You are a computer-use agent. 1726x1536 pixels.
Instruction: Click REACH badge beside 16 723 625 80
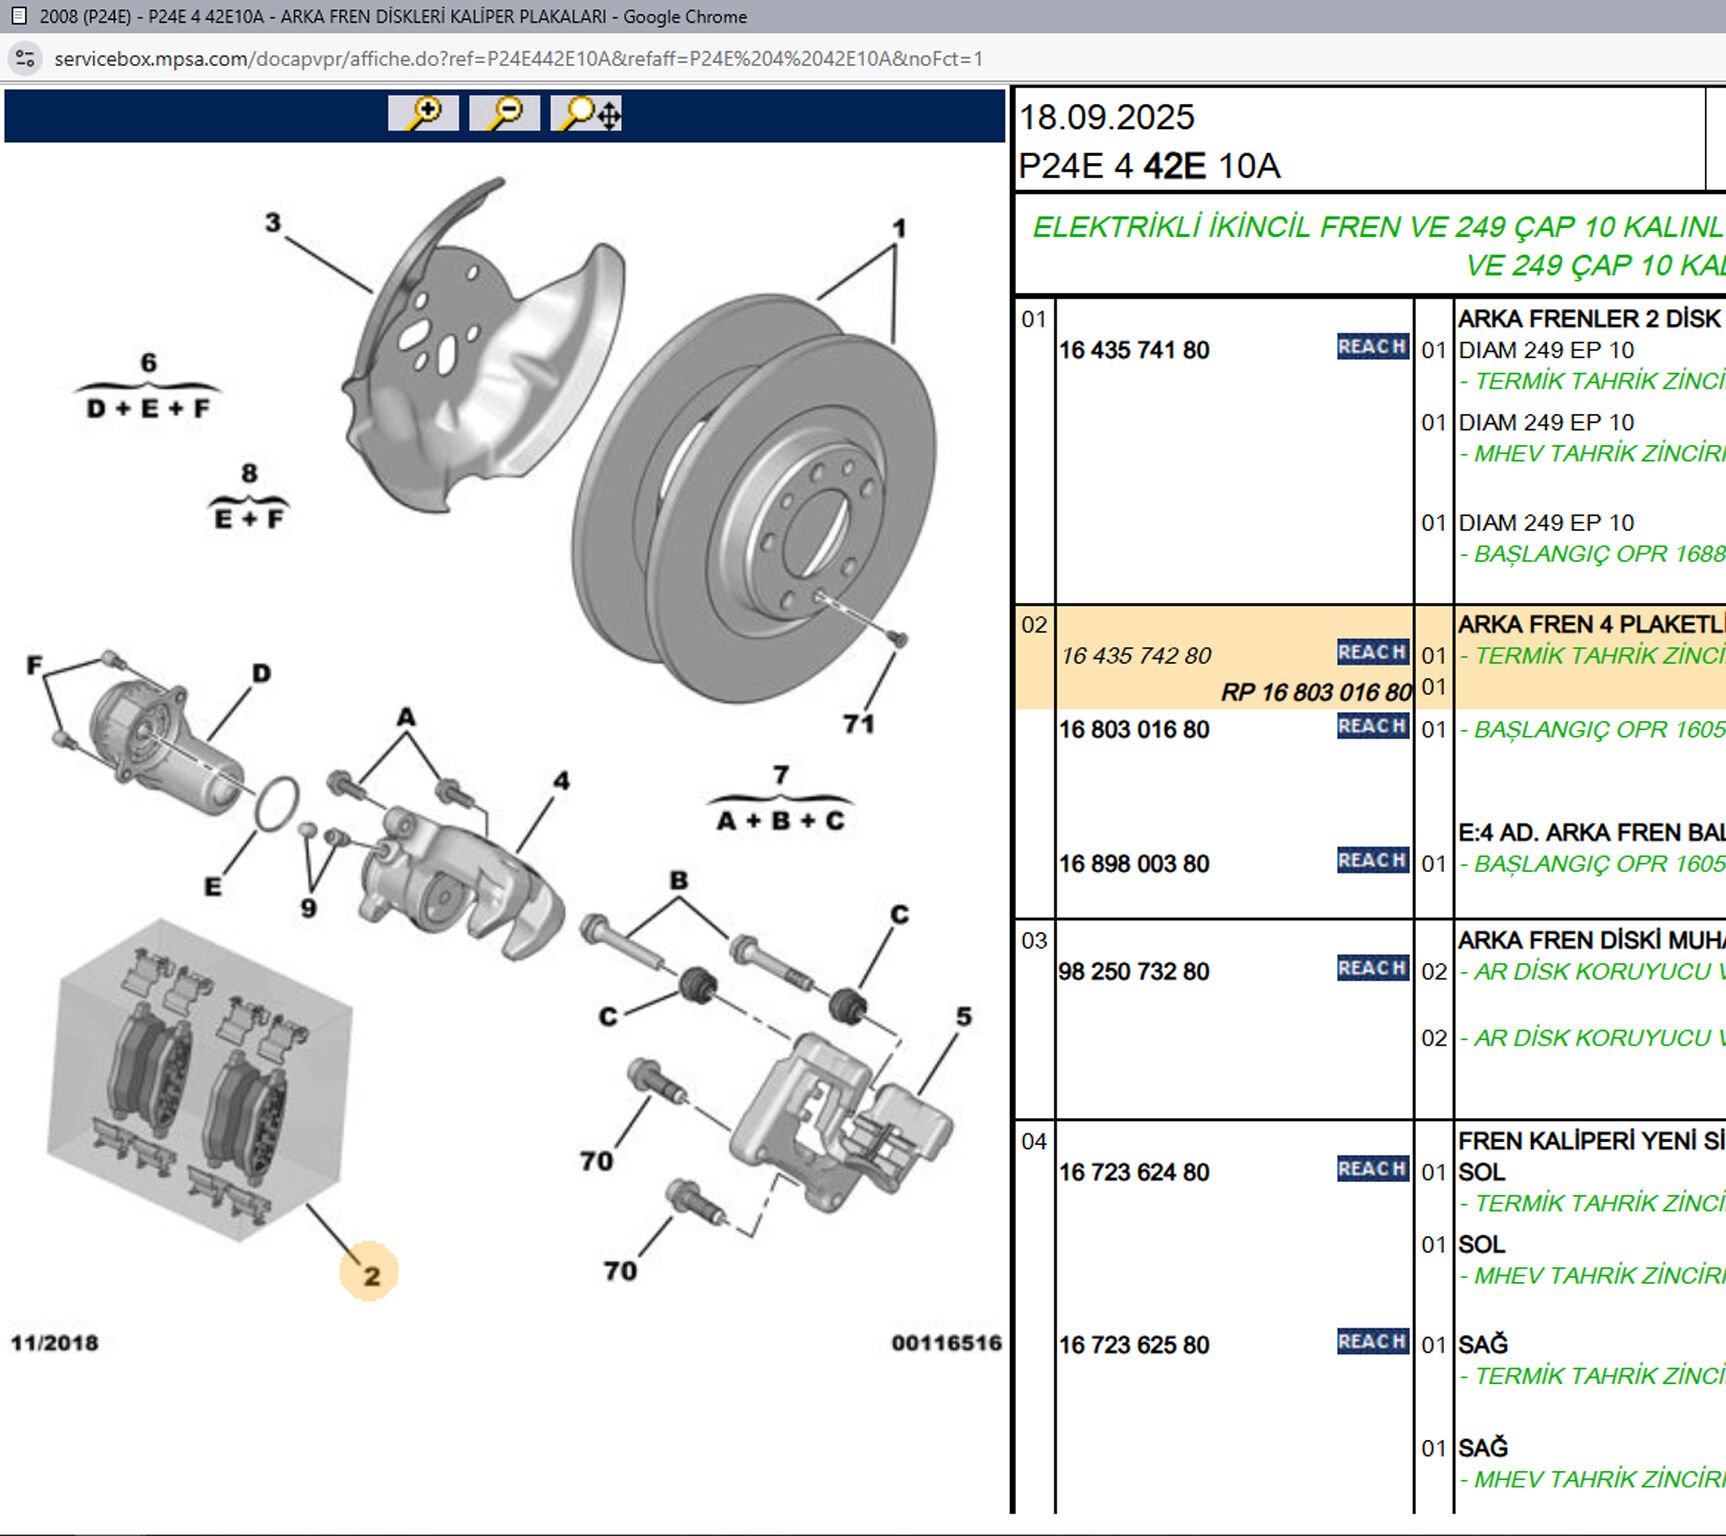click(x=1372, y=1342)
